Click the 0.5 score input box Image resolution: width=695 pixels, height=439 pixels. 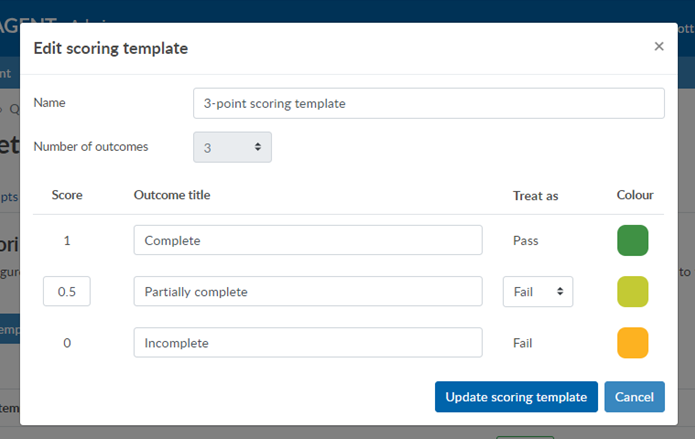66,291
